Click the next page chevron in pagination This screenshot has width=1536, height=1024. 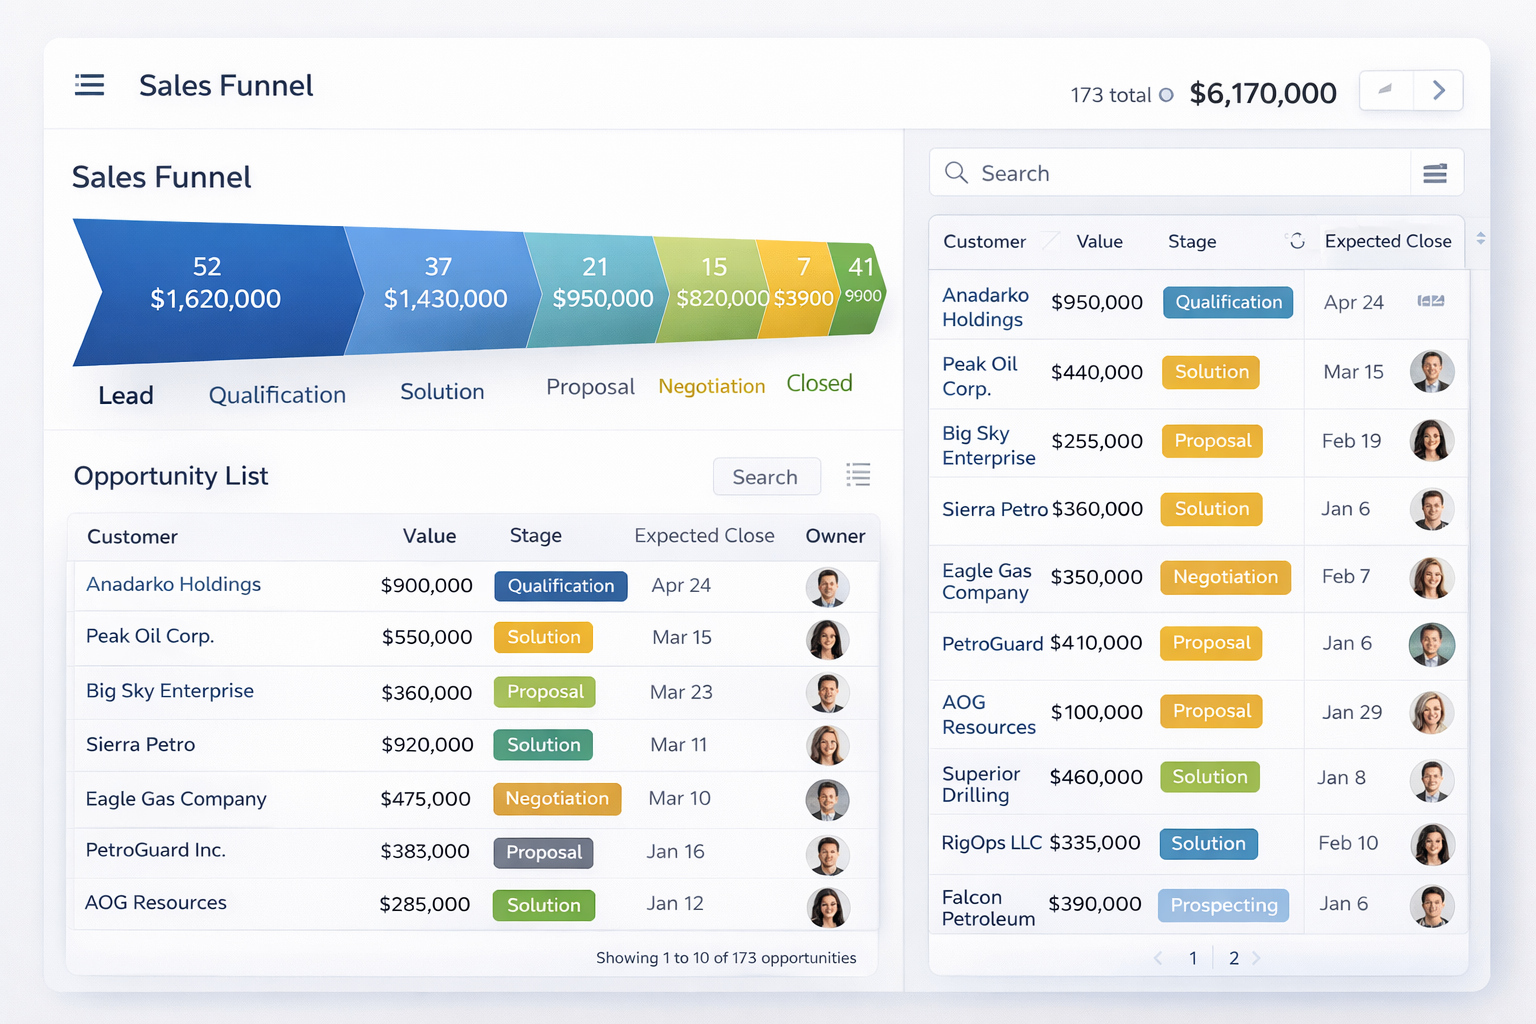click(x=1257, y=958)
